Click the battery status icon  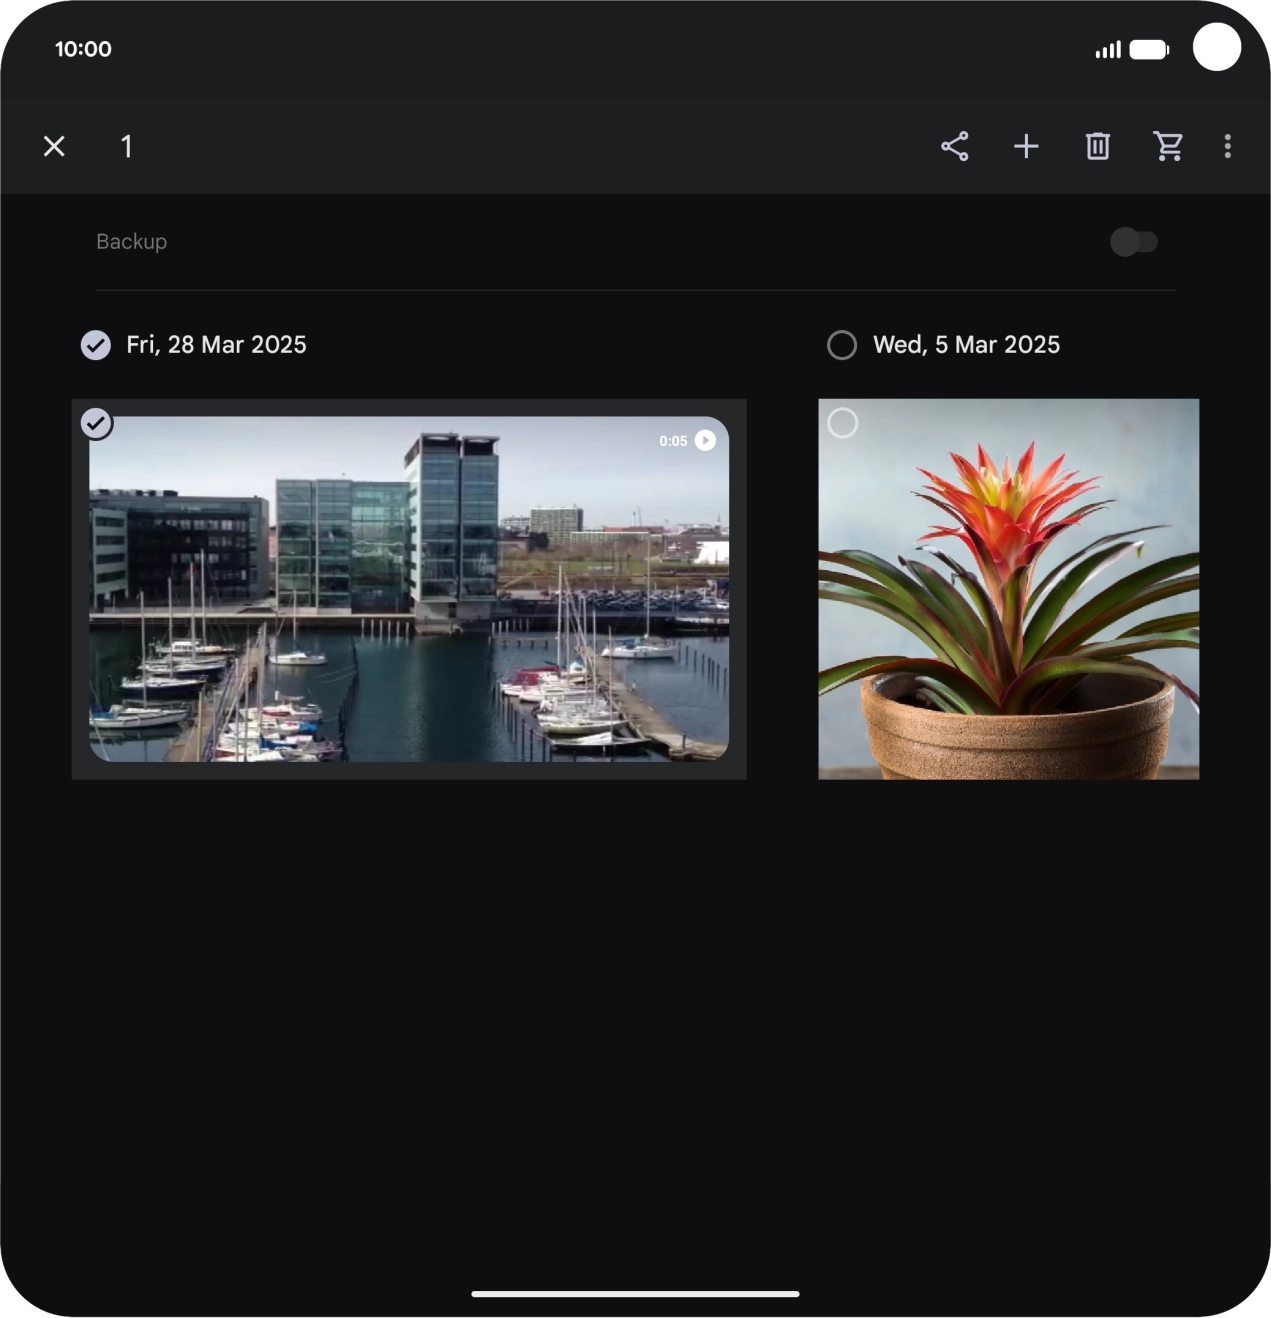[x=1149, y=50]
